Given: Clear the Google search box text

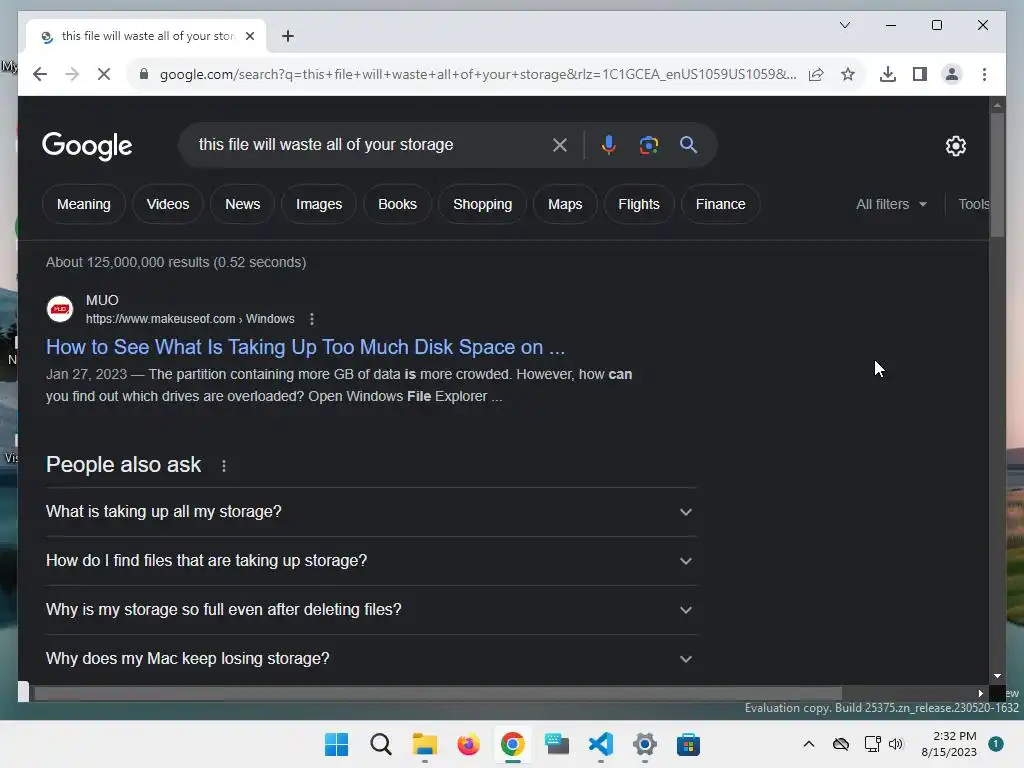Looking at the screenshot, I should [x=560, y=145].
